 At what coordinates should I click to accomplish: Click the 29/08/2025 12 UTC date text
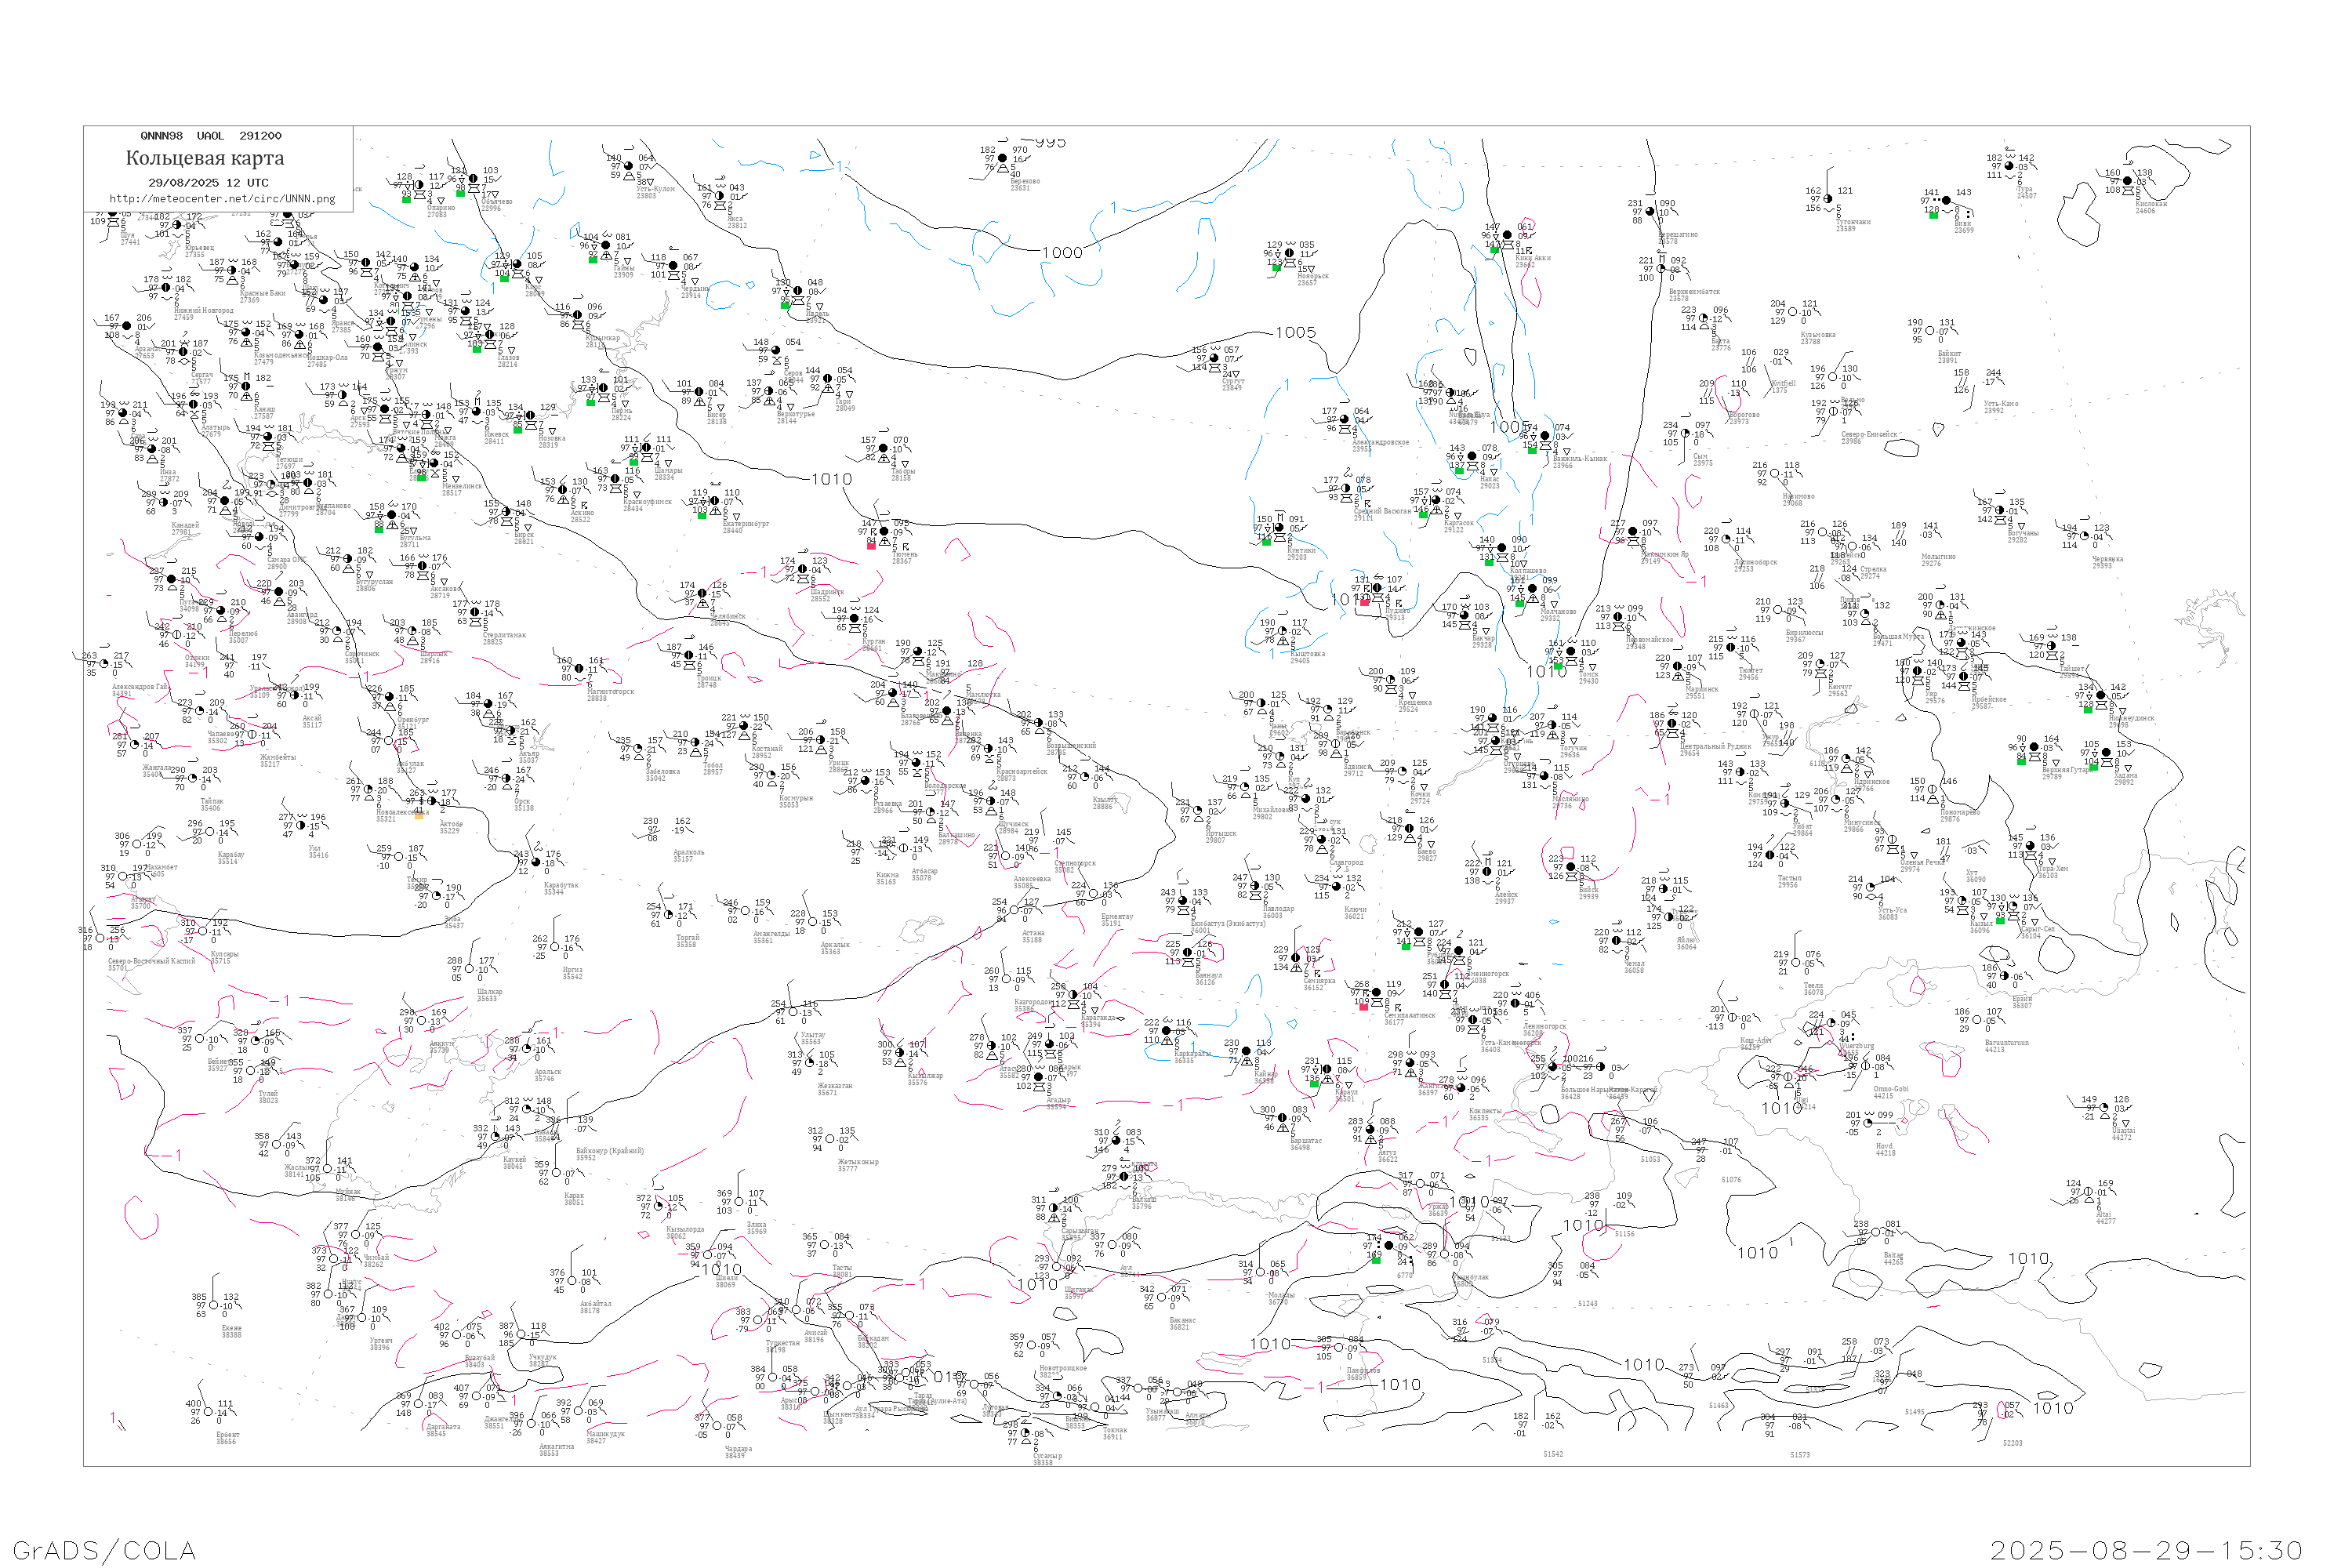(x=208, y=183)
